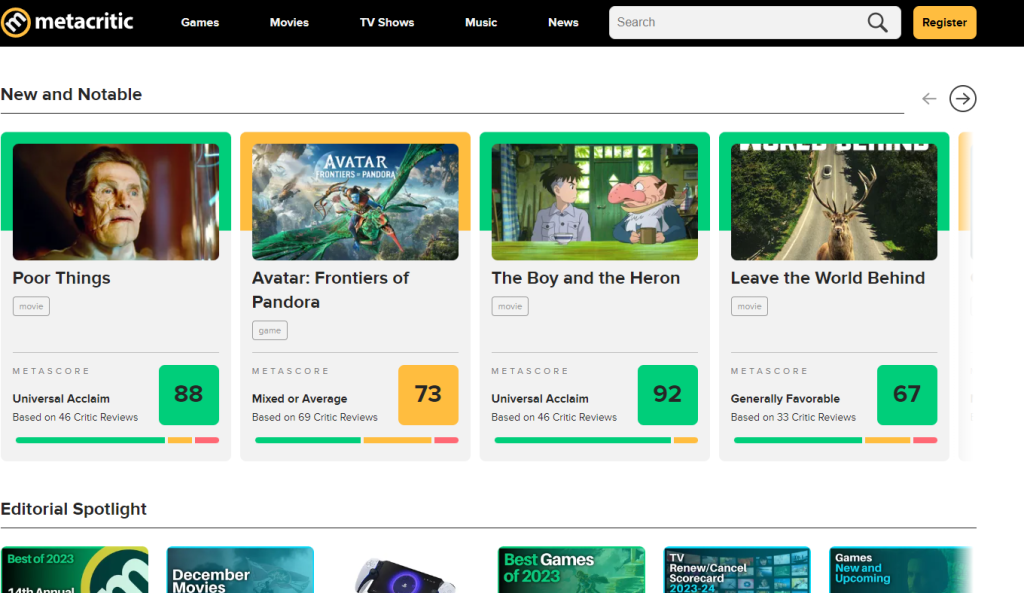Click the 67 score for Leave the World Behind
1024x593 pixels.
906,395
